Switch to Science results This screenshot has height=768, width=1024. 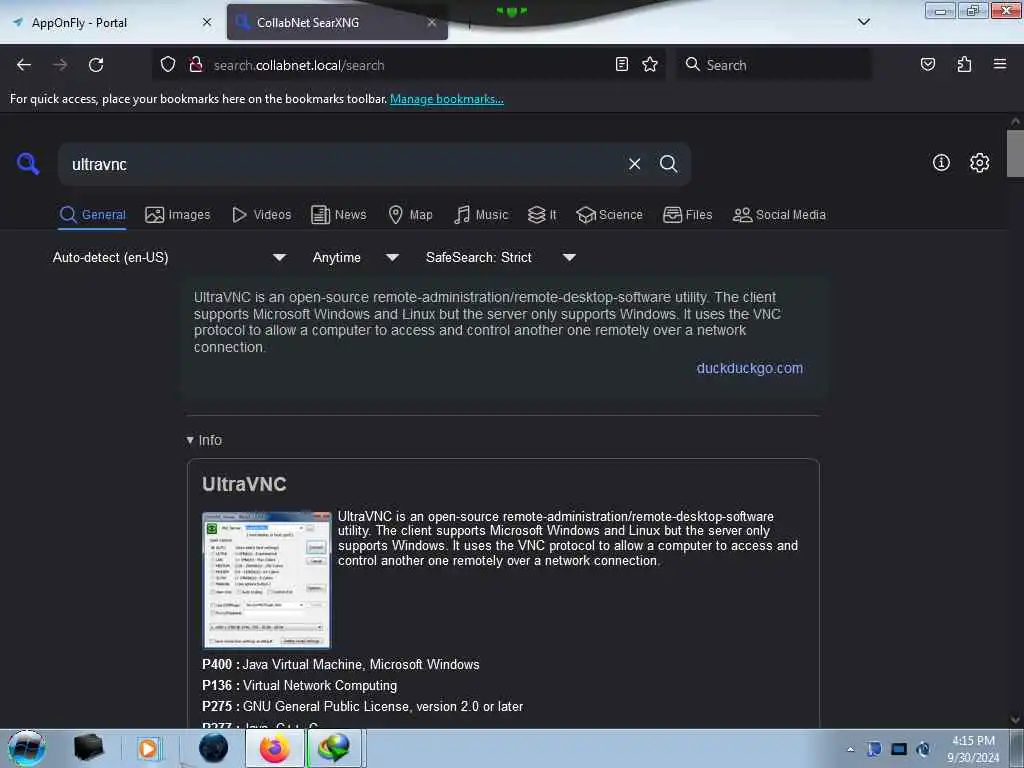(609, 215)
